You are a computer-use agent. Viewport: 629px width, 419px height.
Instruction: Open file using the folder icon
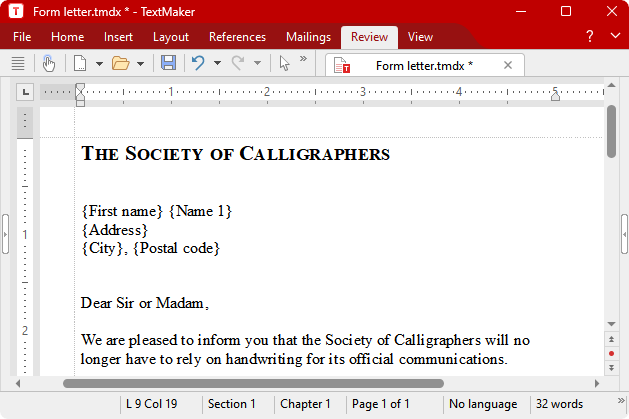(x=120, y=63)
